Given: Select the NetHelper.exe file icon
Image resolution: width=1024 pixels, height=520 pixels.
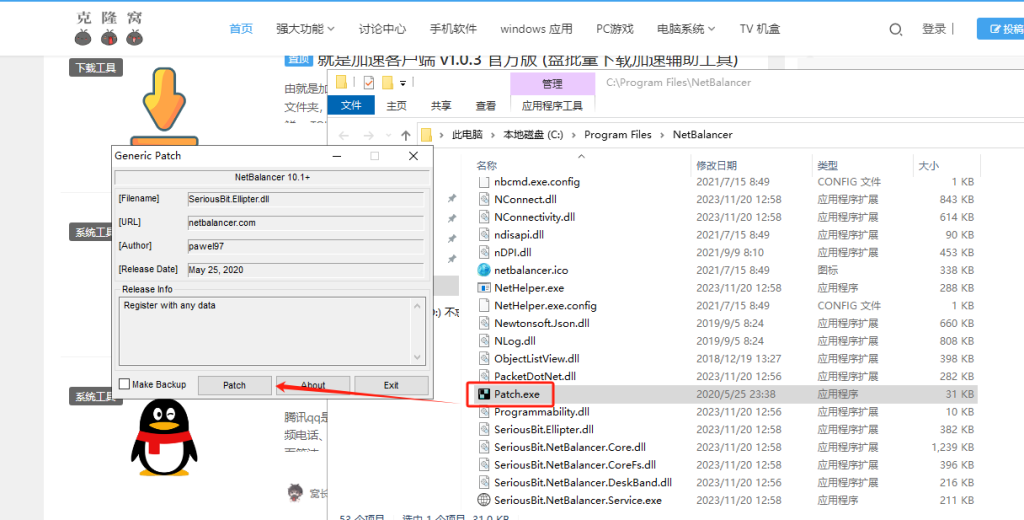Looking at the screenshot, I should tap(484, 287).
